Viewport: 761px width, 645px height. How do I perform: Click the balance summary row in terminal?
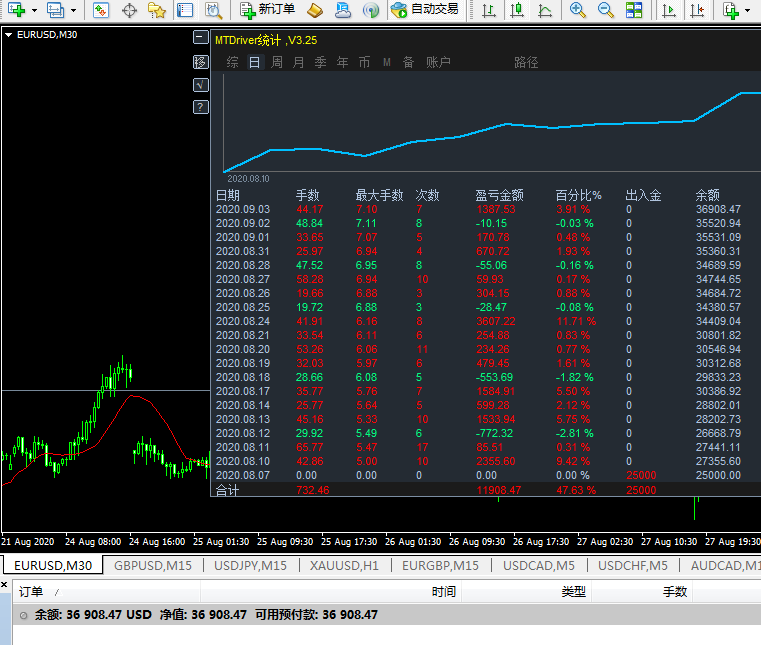coord(387,615)
